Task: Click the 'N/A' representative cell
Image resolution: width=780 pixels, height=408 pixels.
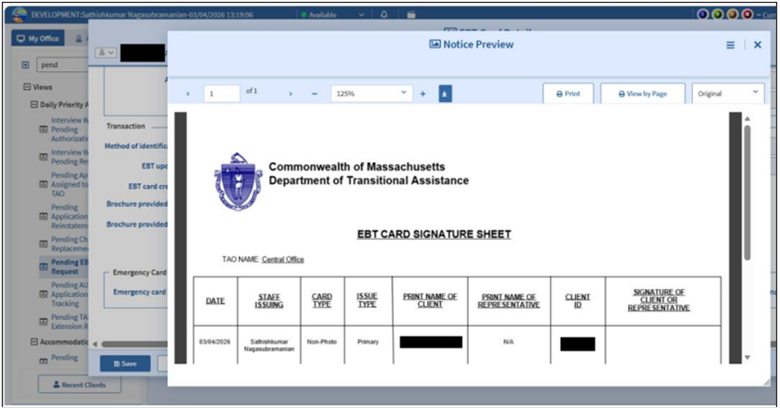Action: (508, 342)
